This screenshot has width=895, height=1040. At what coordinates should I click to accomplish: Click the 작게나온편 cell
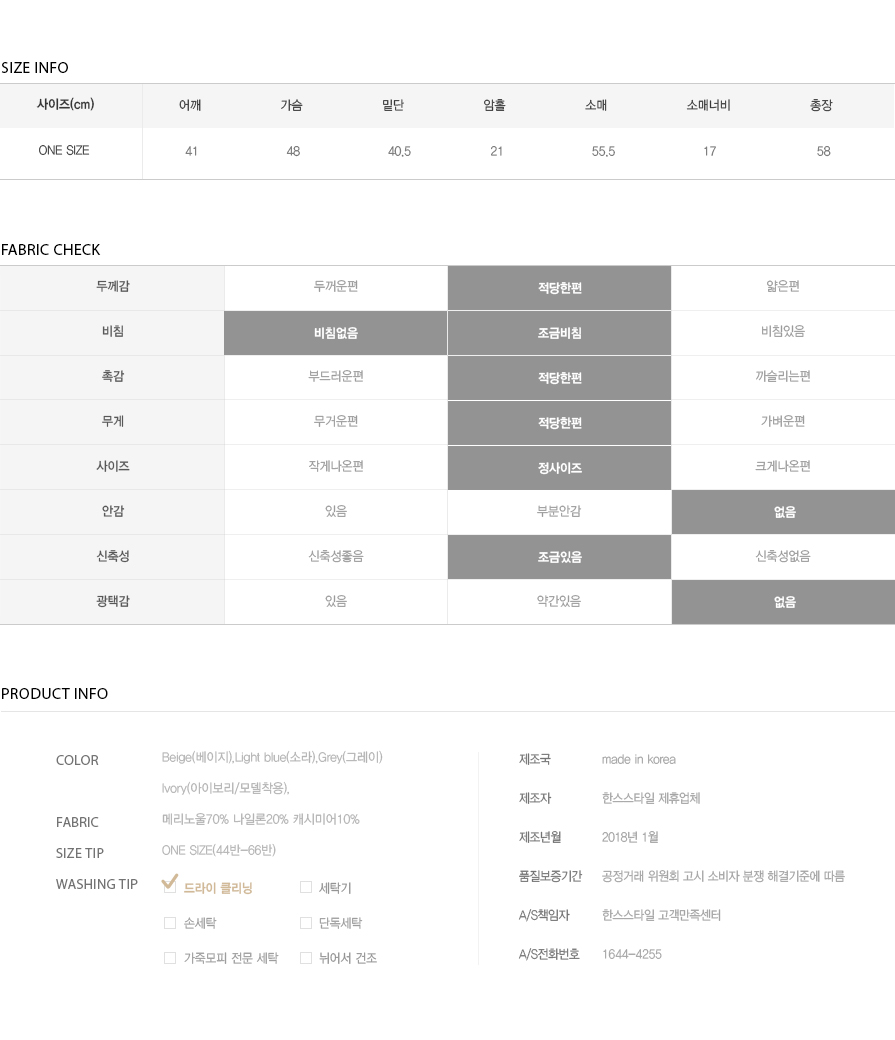click(336, 467)
